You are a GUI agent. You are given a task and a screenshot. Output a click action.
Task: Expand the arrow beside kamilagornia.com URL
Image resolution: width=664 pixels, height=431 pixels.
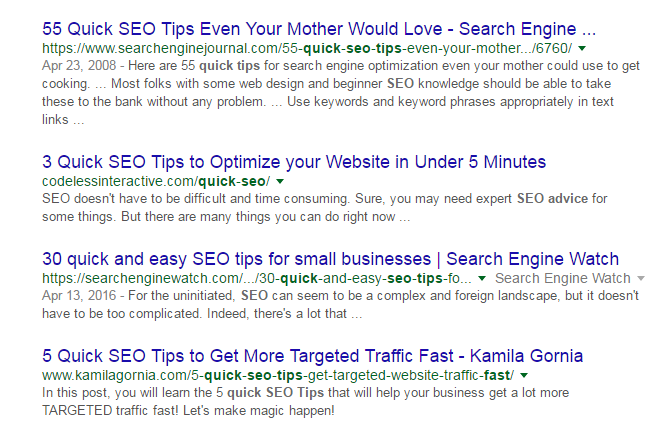click(x=524, y=374)
